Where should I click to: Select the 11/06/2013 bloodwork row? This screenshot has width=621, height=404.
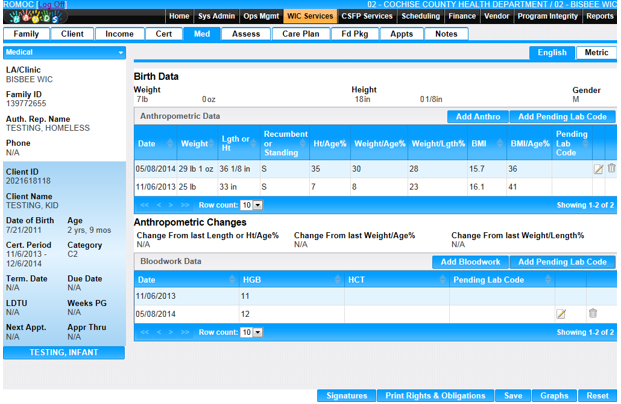[x=375, y=296]
